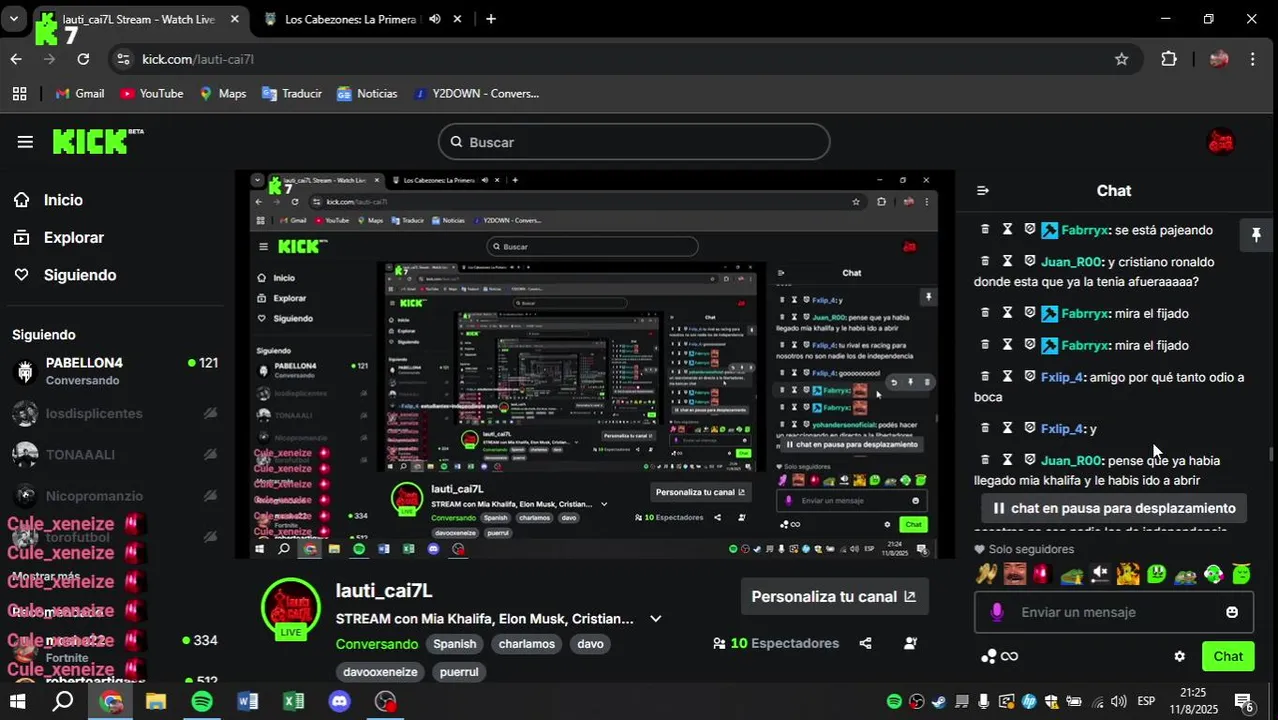Open channel points icon below chat
The width and height of the screenshot is (1278, 720).
click(989, 656)
